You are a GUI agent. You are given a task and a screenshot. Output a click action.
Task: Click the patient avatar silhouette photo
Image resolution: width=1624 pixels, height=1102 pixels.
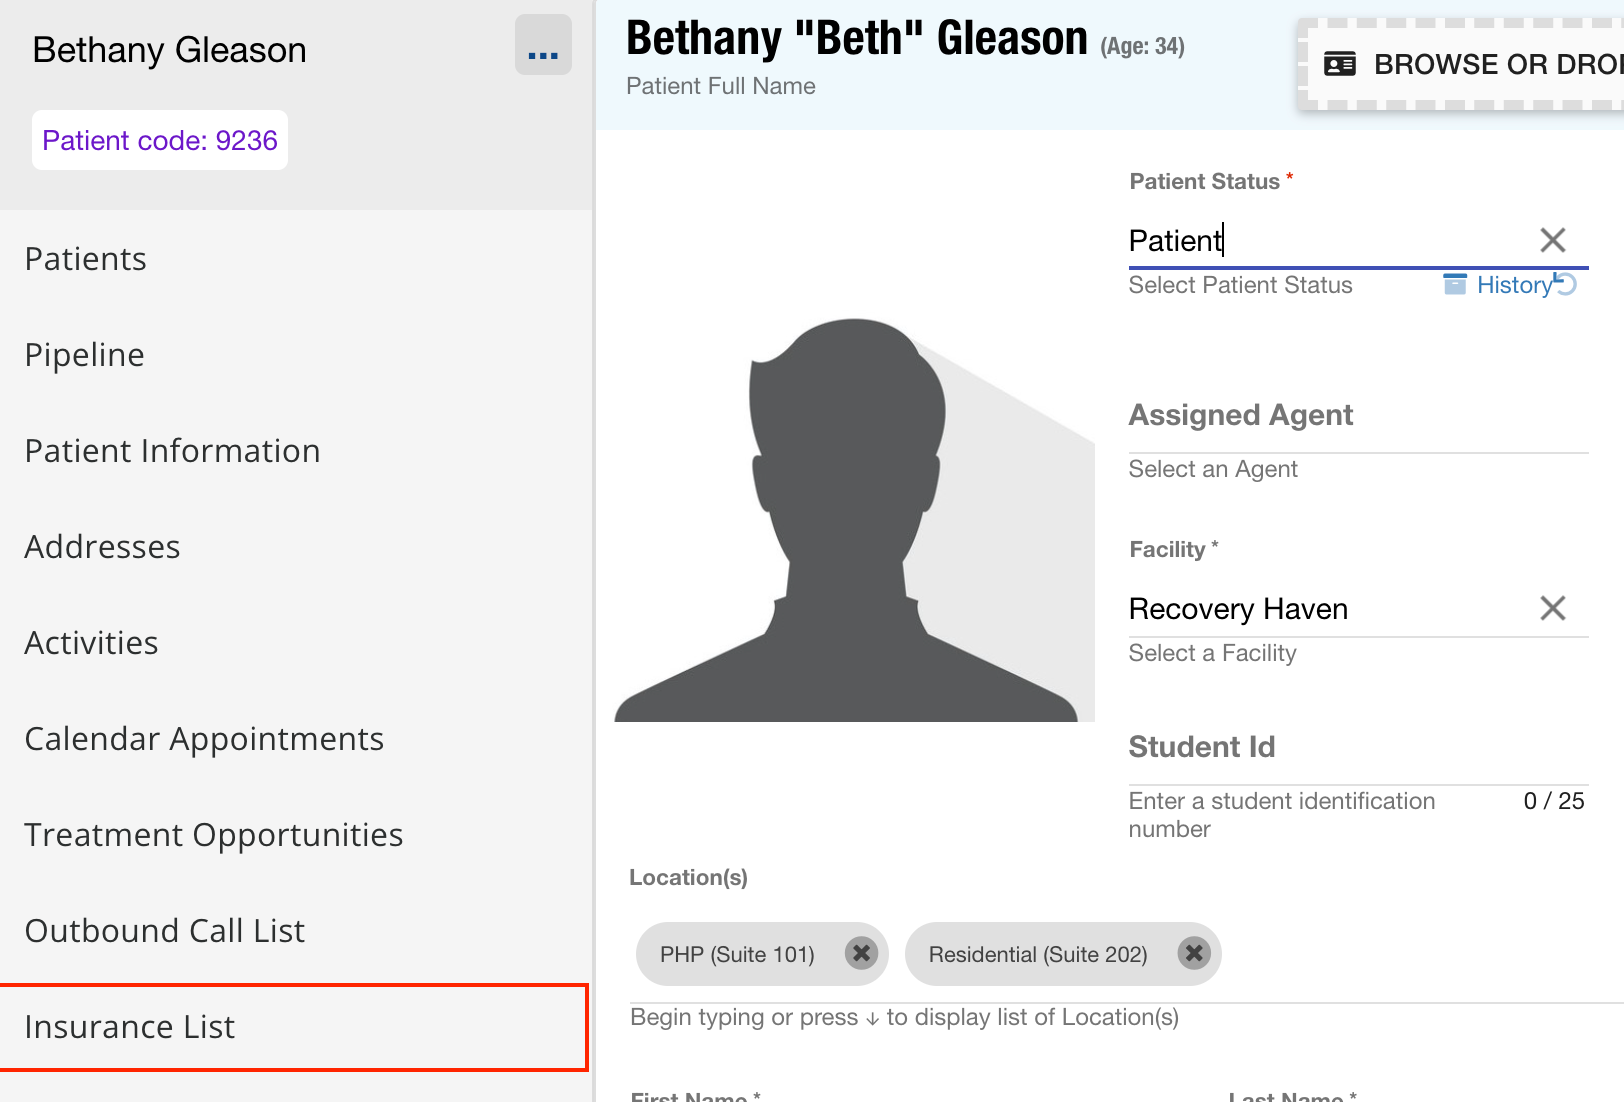coord(853,520)
